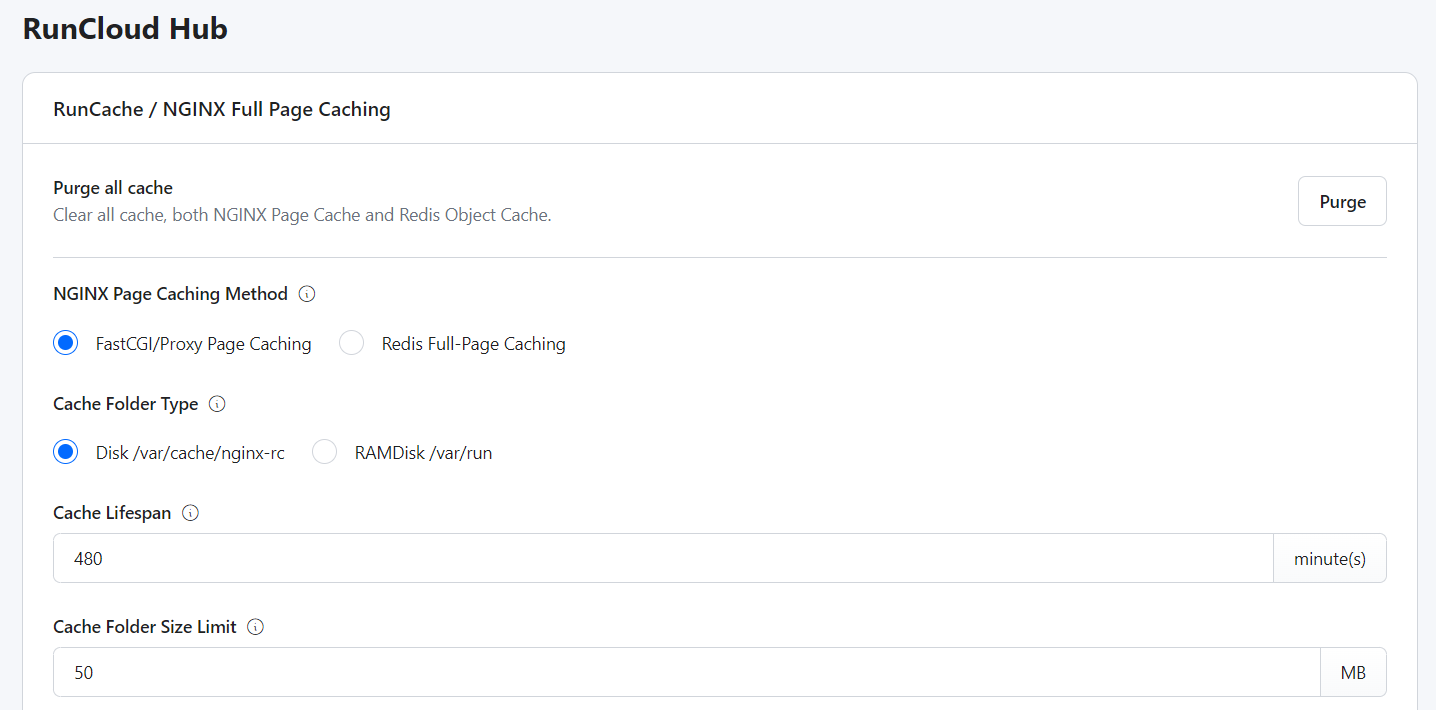Select Disk /var/cache/nginx-rc folder type
Image resolution: width=1436 pixels, height=710 pixels.
pyautogui.click(x=66, y=452)
